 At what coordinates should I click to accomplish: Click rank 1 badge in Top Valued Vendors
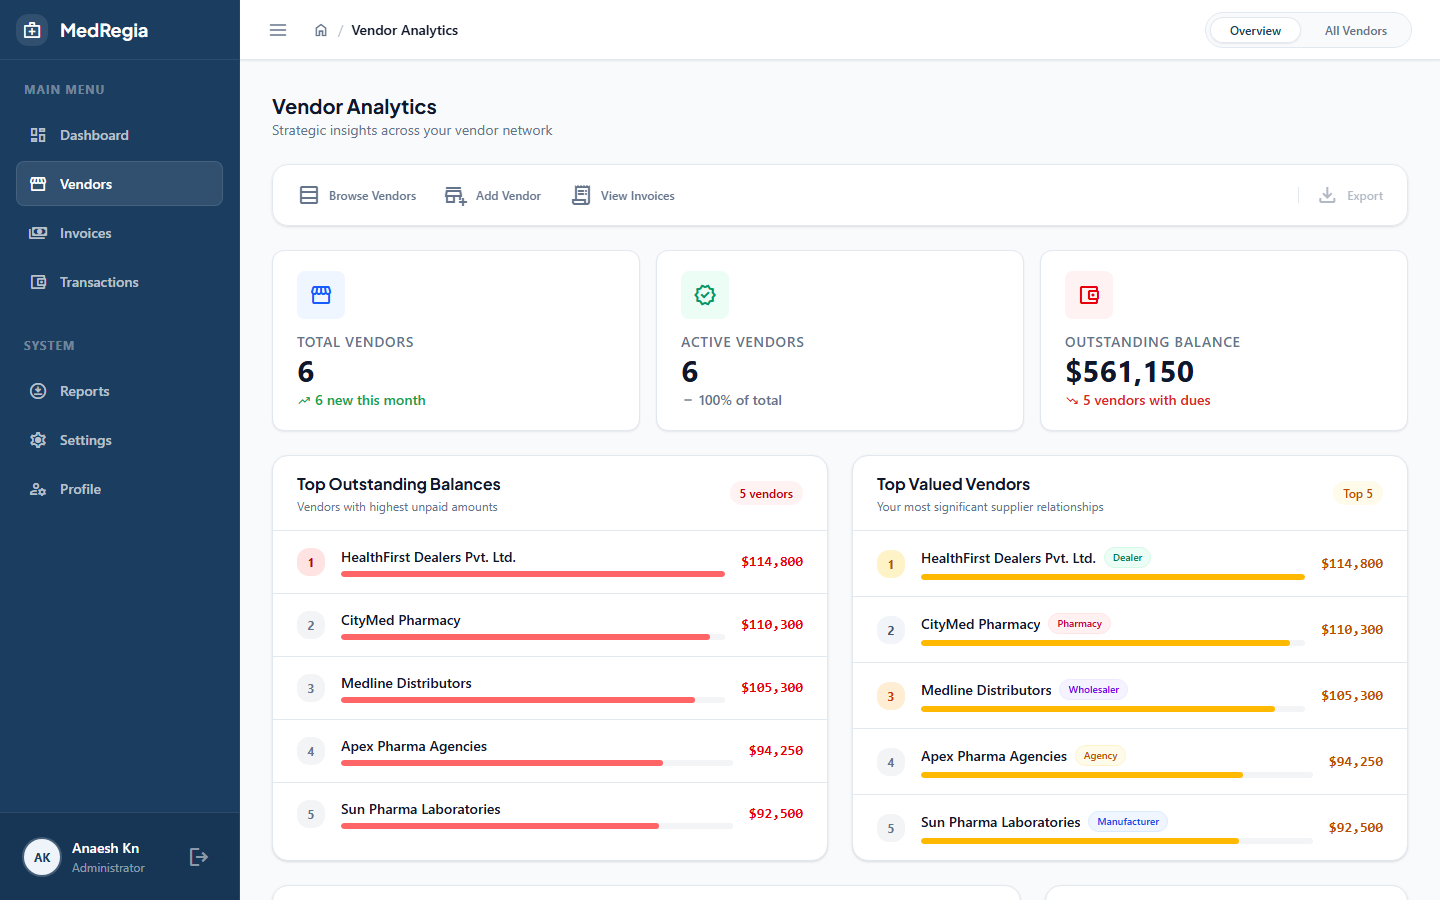click(891, 564)
